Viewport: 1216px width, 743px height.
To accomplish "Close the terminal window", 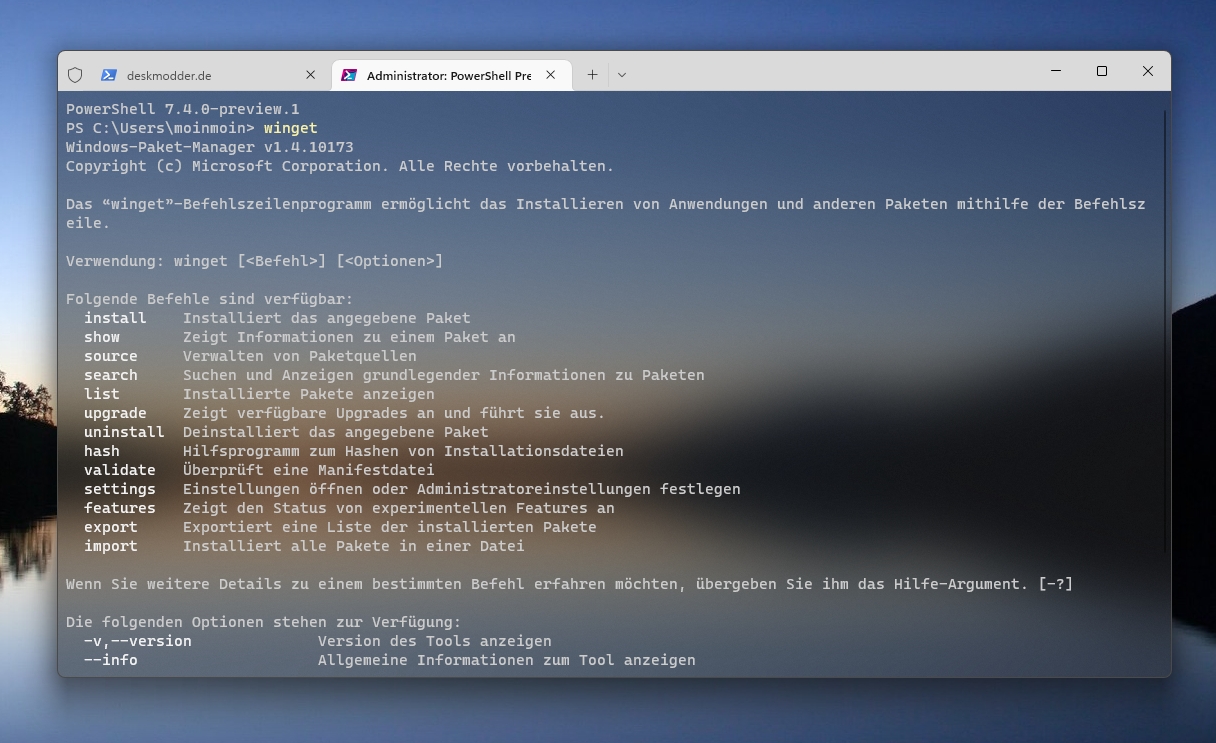I will [x=1148, y=71].
